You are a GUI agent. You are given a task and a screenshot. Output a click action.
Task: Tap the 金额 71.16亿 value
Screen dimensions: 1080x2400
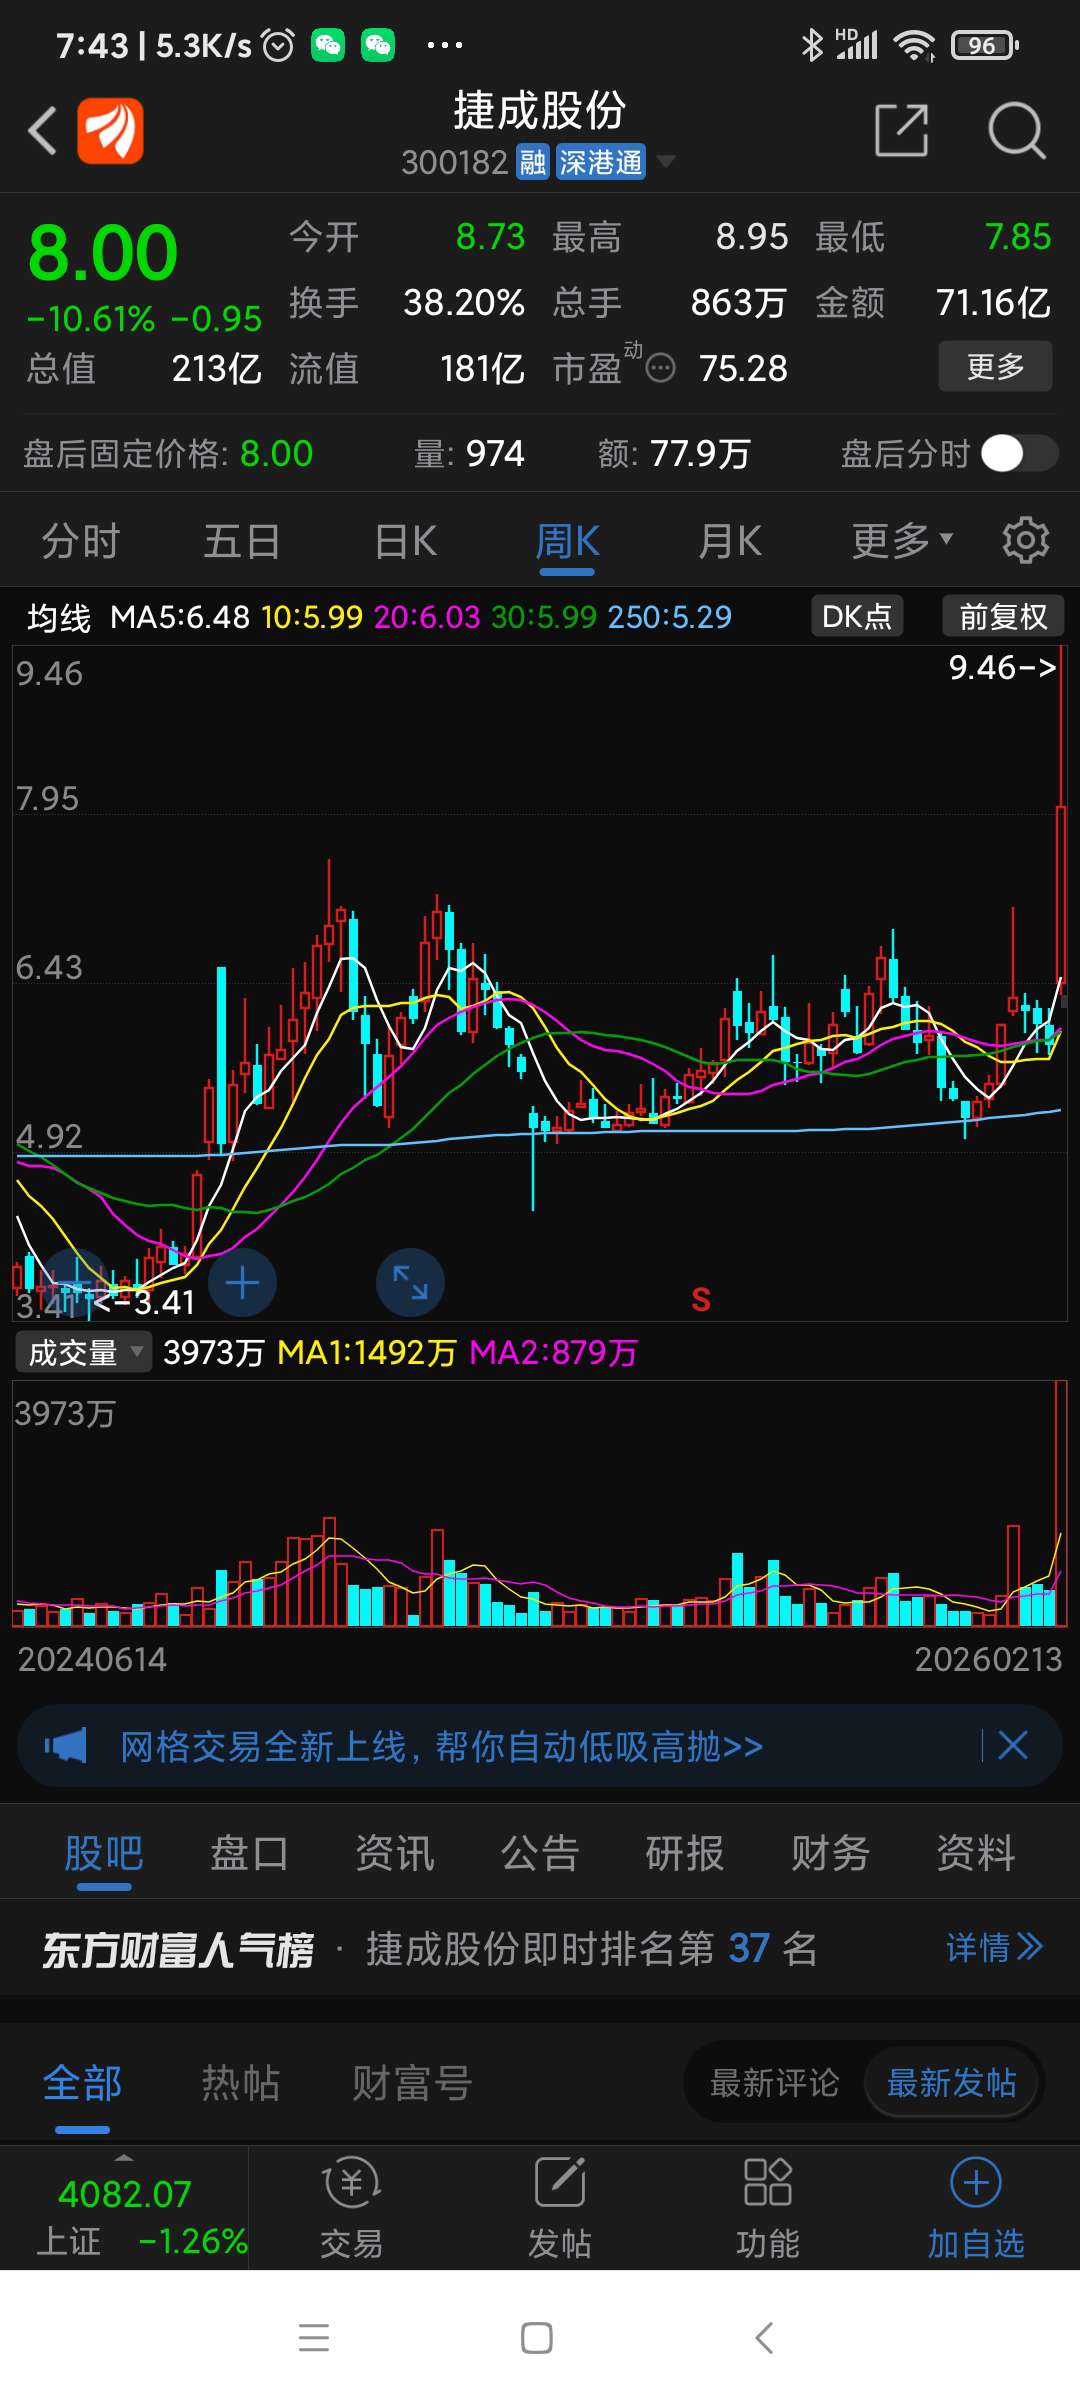click(x=993, y=302)
